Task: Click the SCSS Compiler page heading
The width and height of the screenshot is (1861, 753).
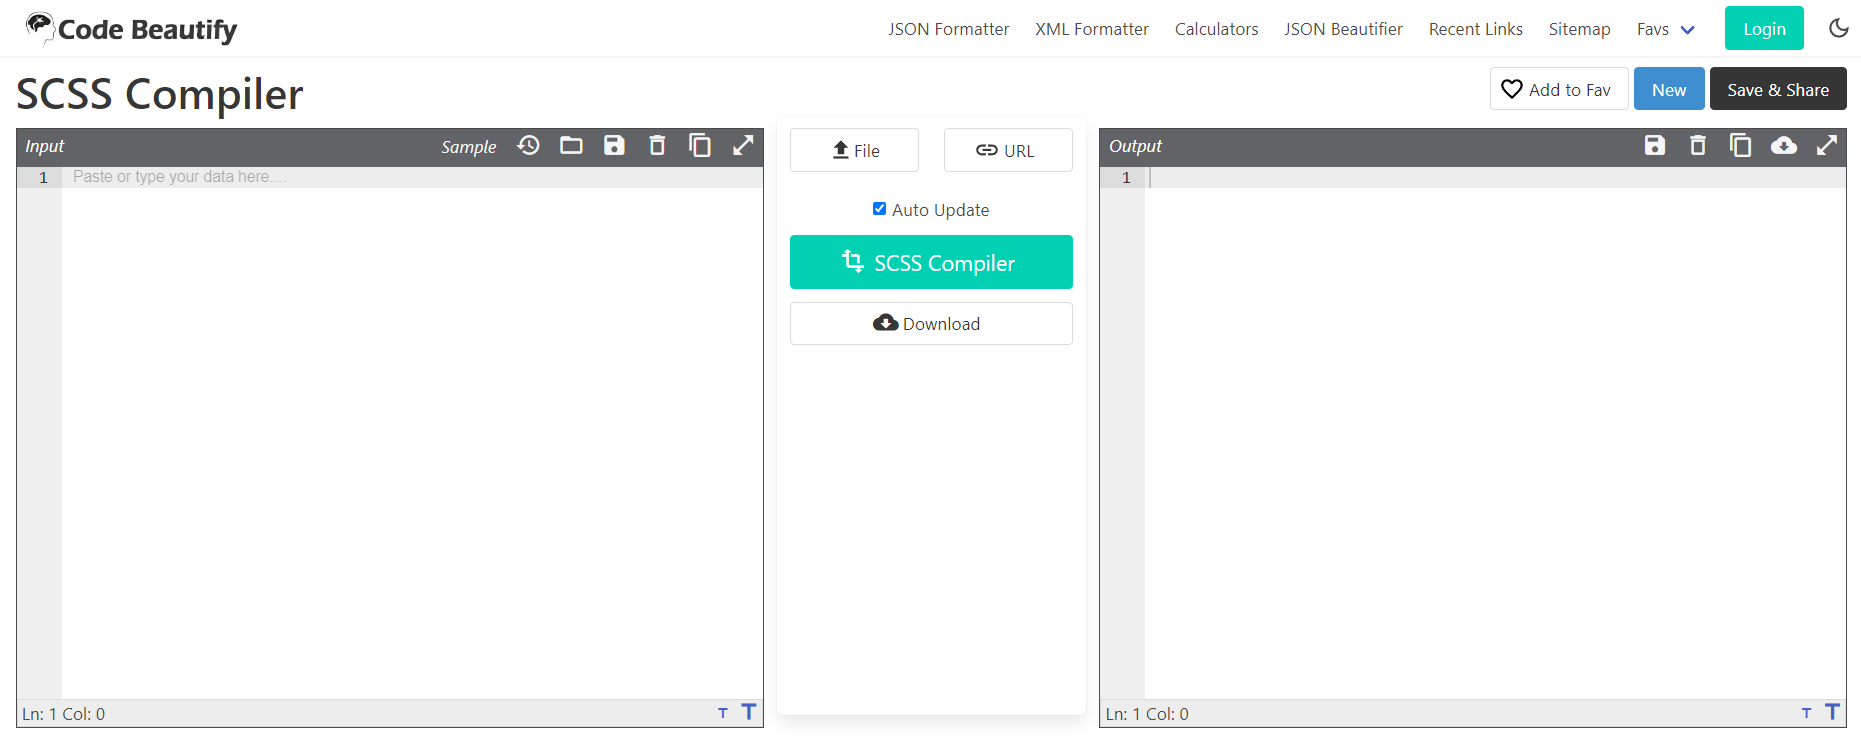Action: click(x=160, y=94)
